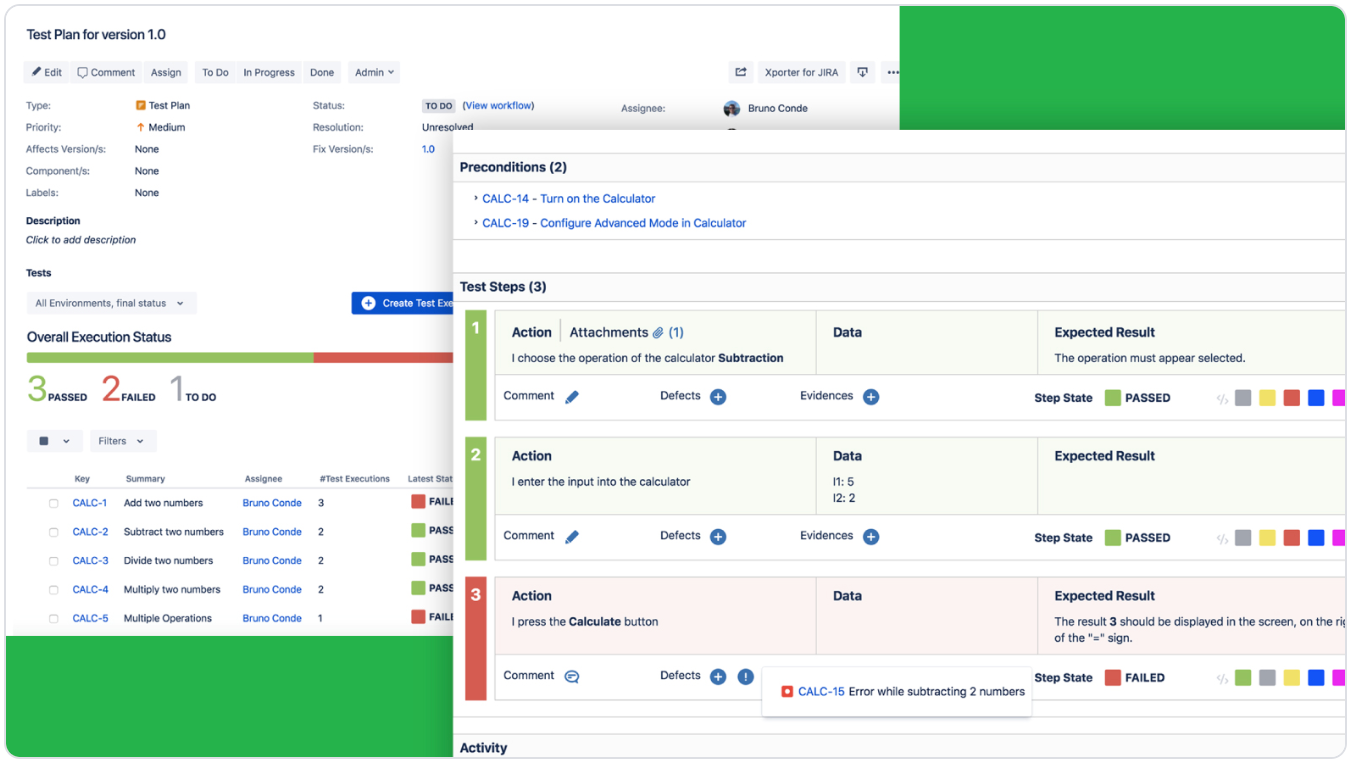This screenshot has height=764, width=1351.
Task: Add evidence with the plus icon on step 1
Action: pos(870,396)
